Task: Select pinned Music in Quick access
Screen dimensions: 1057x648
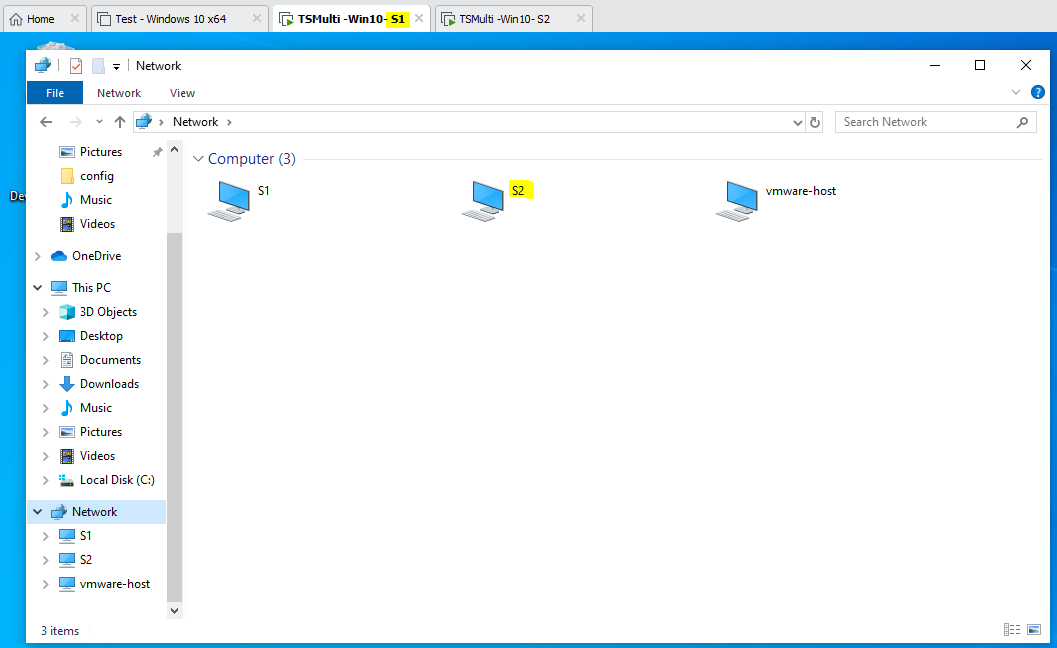Action: [95, 200]
